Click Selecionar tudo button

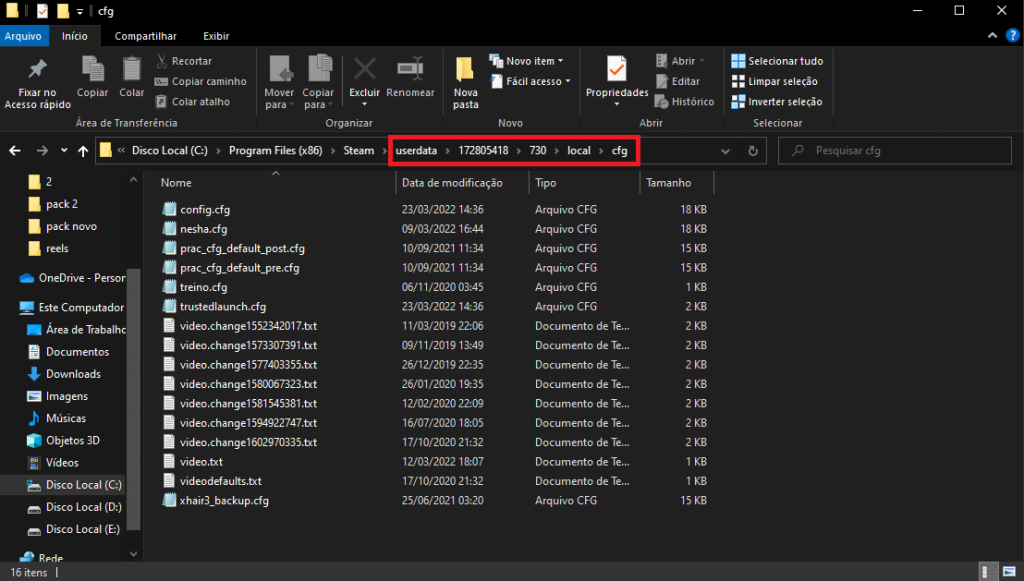777,61
